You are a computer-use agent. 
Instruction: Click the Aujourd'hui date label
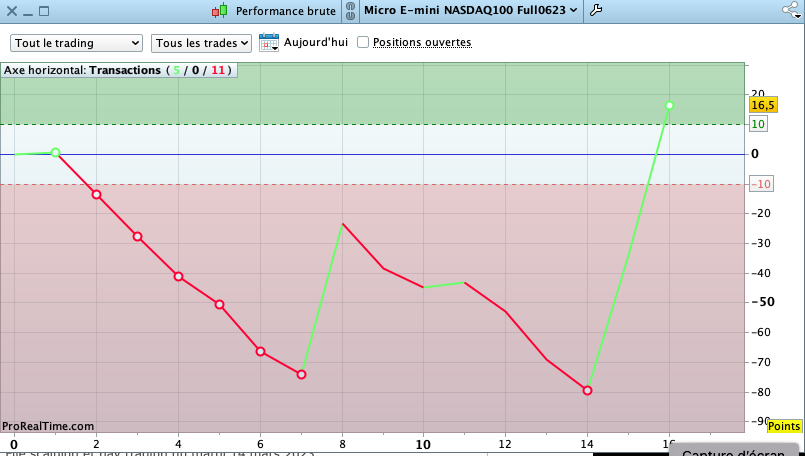click(316, 42)
